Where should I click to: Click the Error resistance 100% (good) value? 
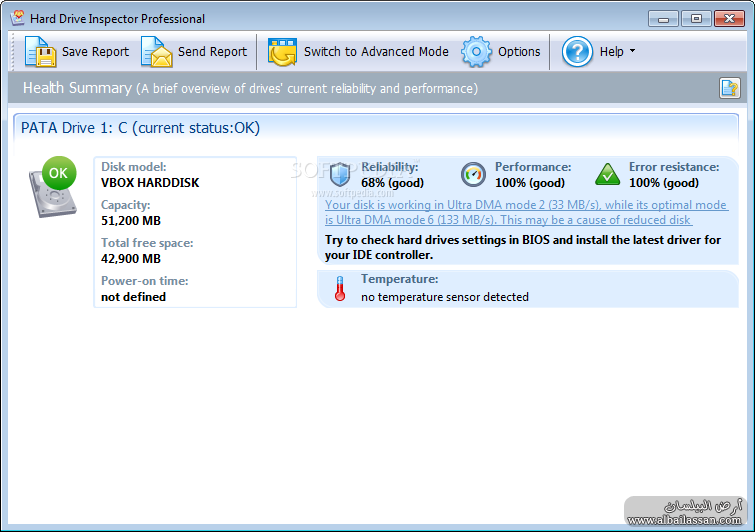pos(664,183)
